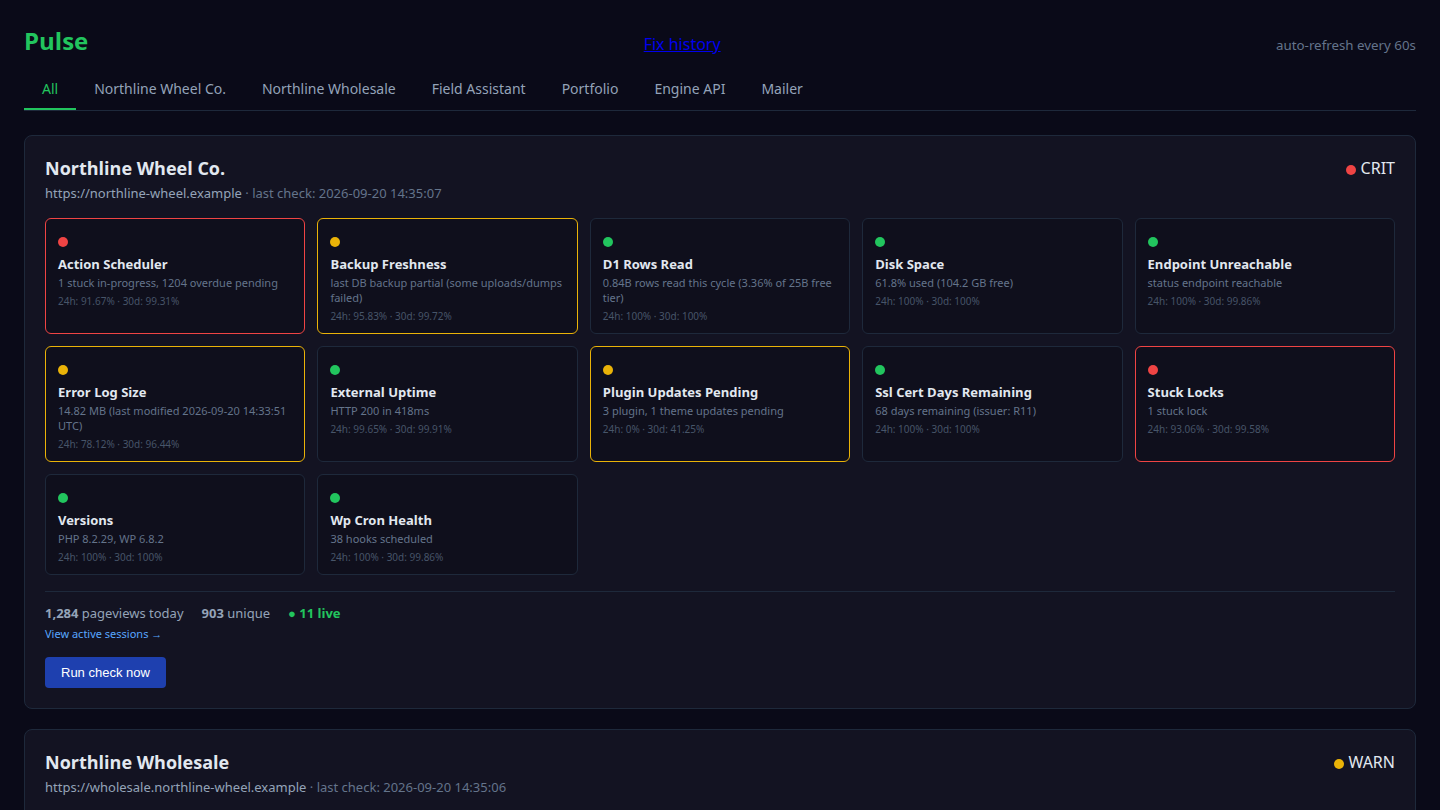The height and width of the screenshot is (810, 1440).
Task: Click the WARN status label
Action: pos(1371,763)
